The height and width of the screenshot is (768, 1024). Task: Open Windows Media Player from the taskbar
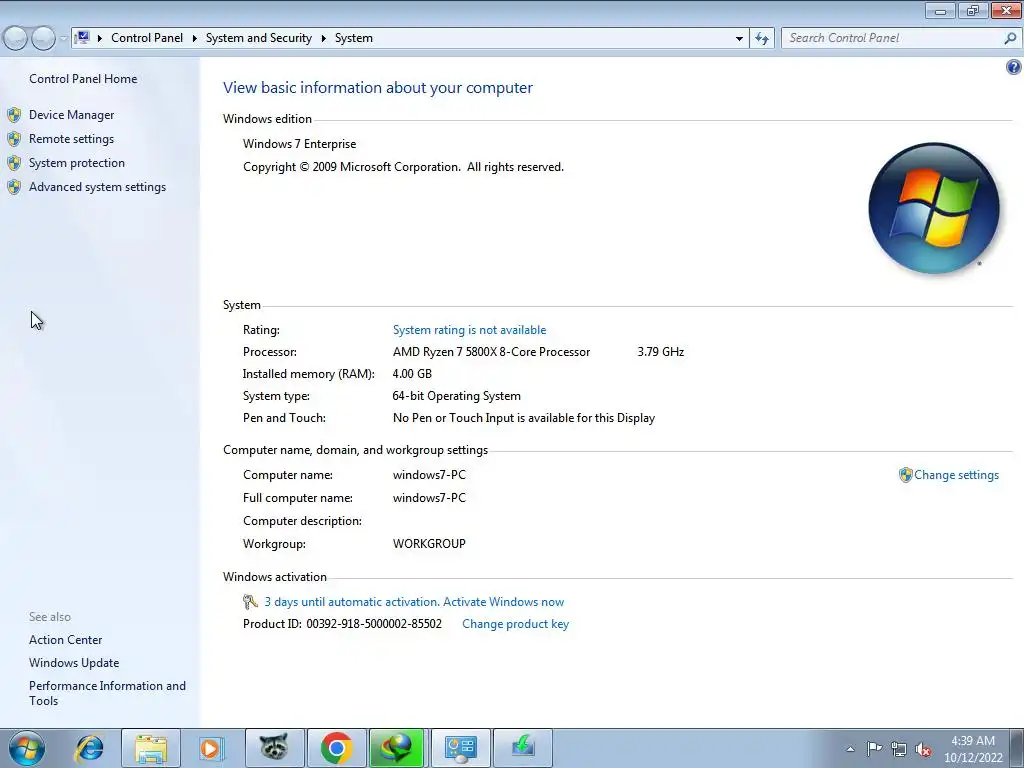pyautogui.click(x=213, y=748)
